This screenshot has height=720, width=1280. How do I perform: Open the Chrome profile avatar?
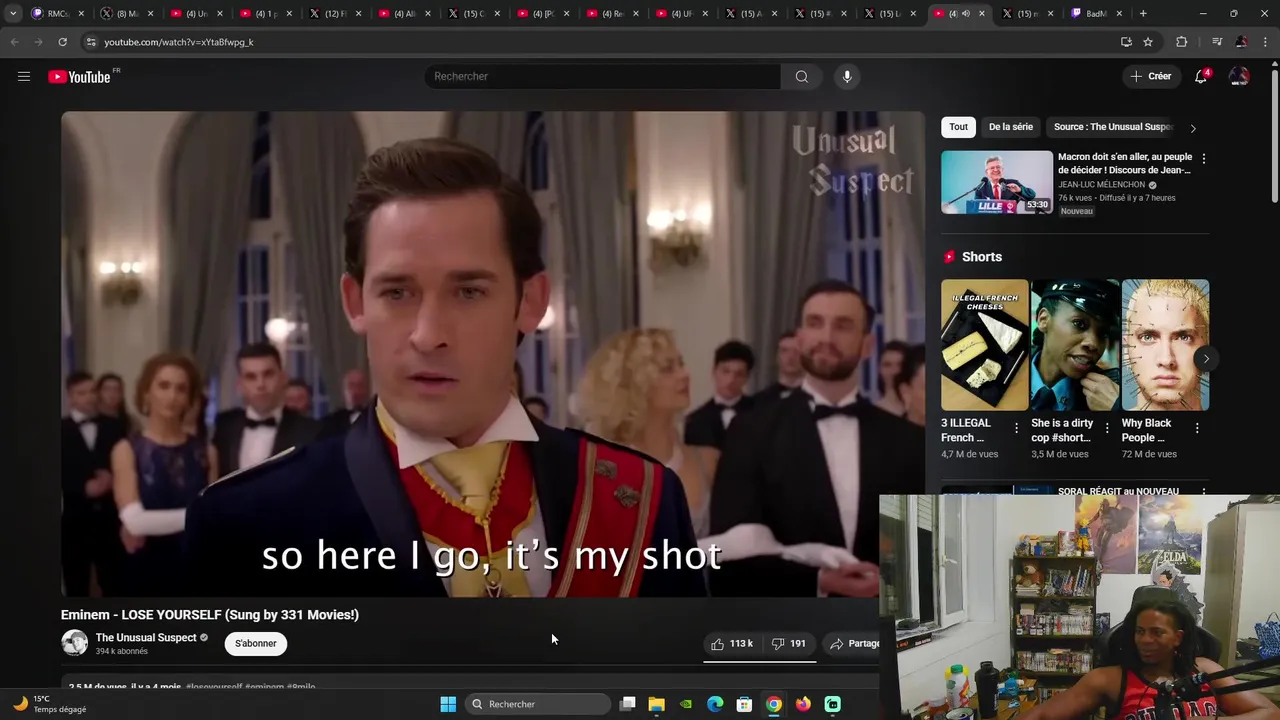point(1241,42)
